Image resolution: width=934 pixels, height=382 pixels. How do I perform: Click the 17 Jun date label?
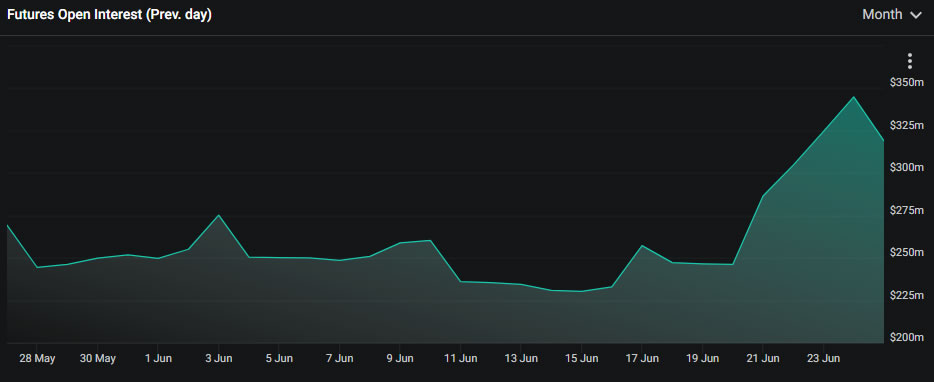[x=642, y=358]
